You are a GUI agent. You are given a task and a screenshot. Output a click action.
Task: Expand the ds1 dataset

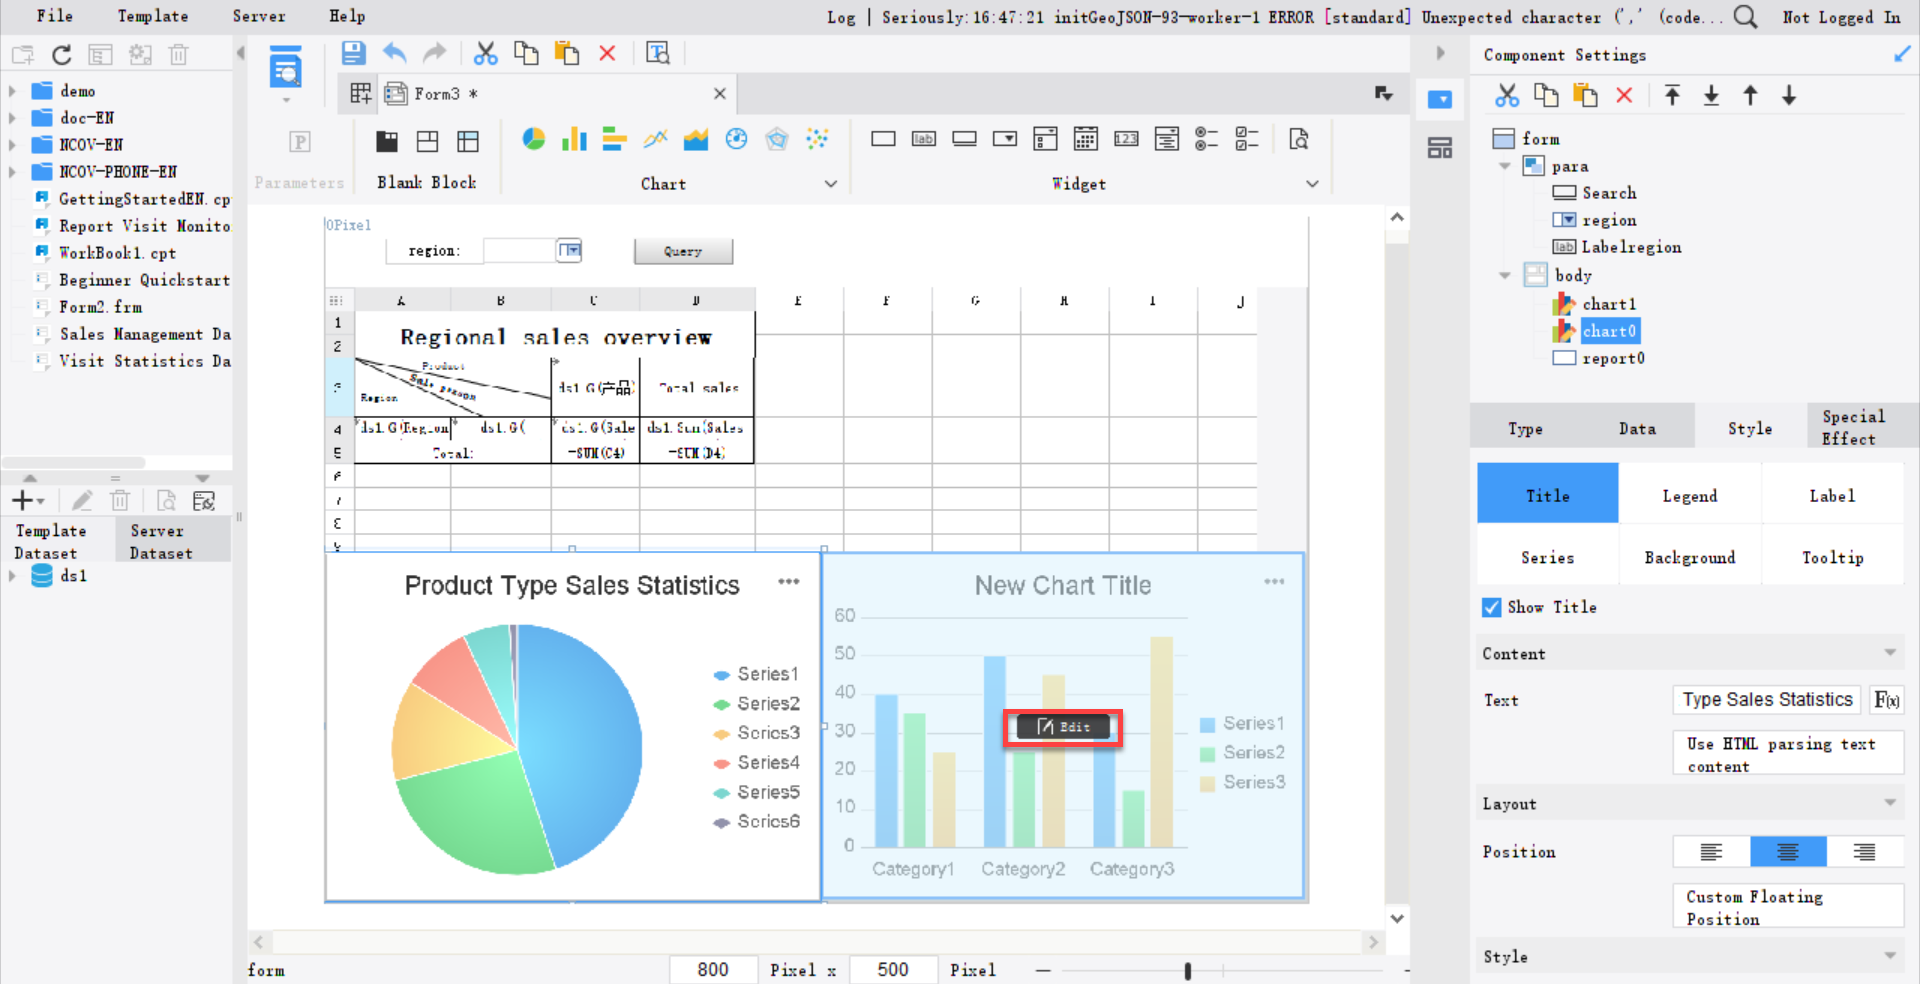(13, 576)
